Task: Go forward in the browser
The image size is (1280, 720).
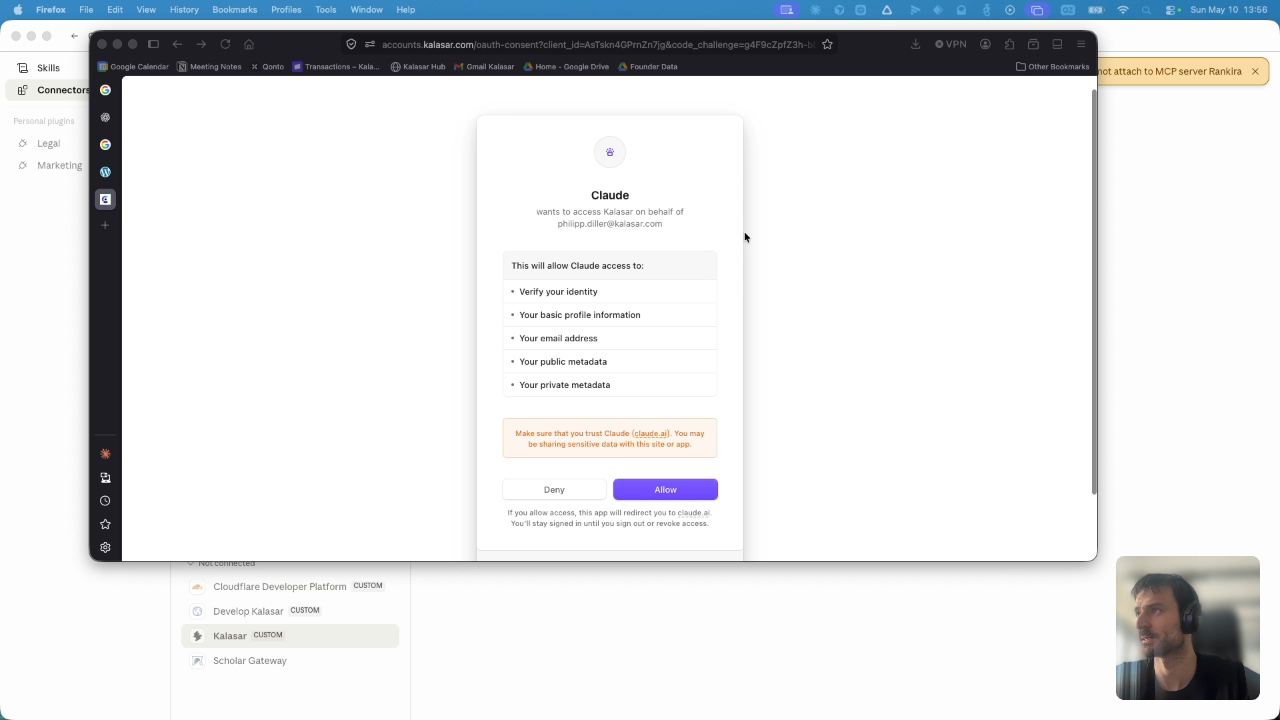Action: 201,44
